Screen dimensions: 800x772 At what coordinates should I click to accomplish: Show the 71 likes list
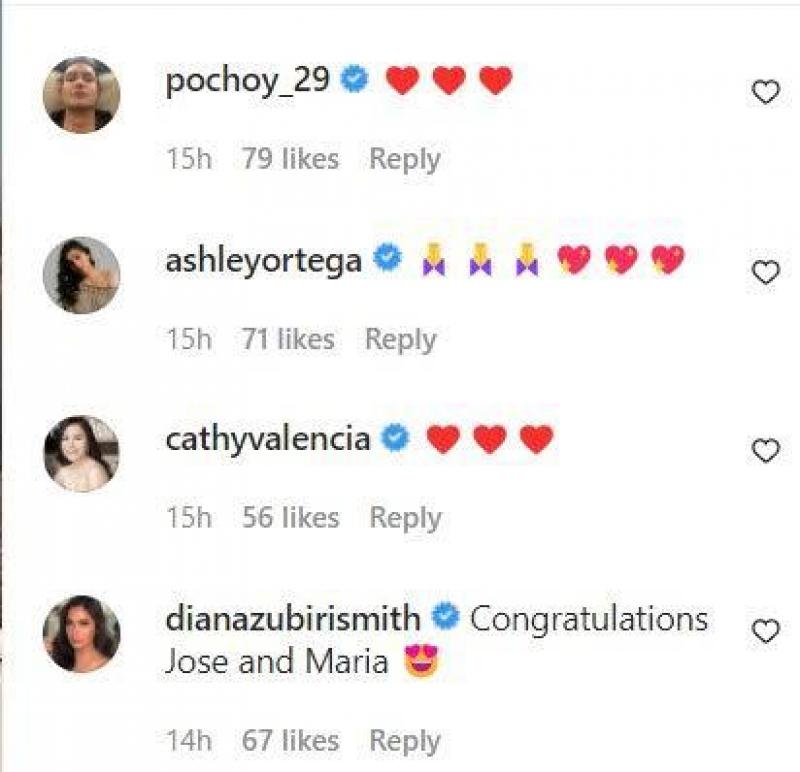[287, 339]
